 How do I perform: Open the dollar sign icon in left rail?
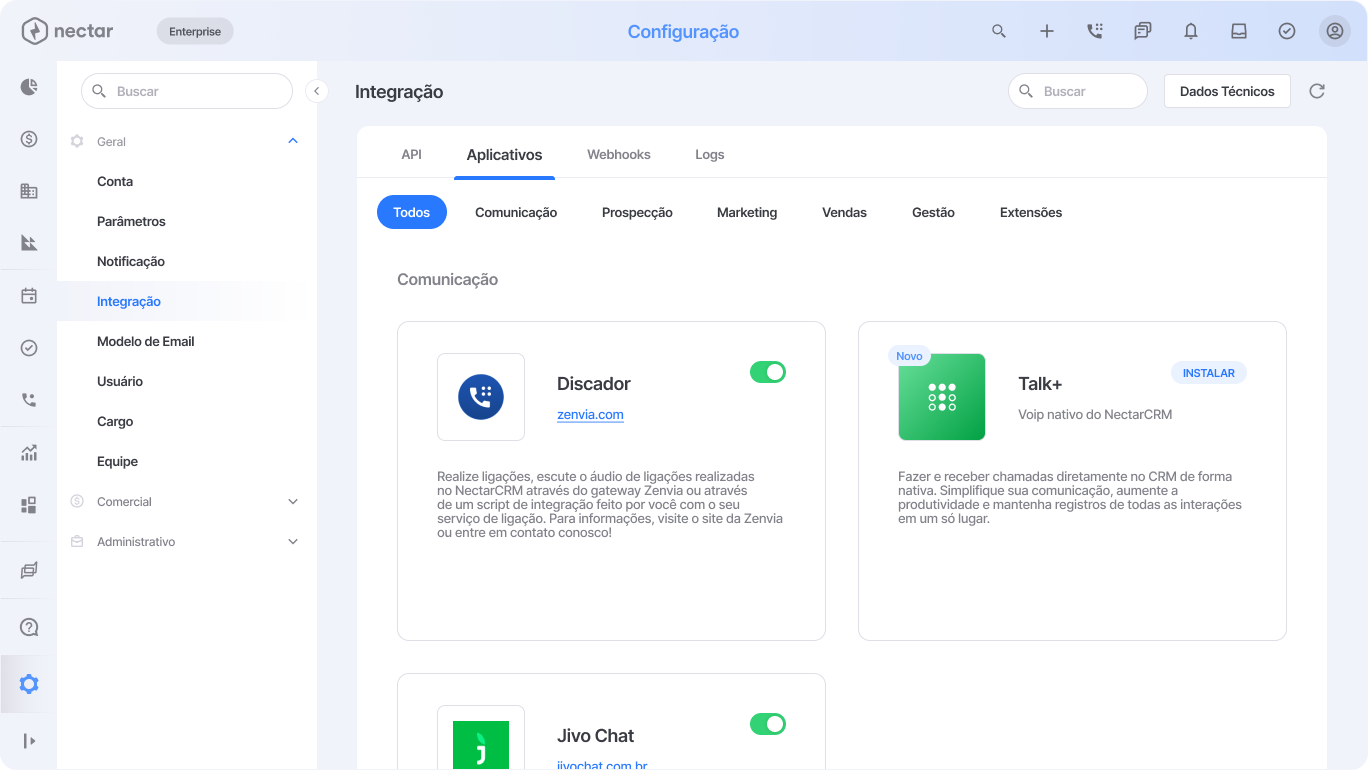click(29, 139)
